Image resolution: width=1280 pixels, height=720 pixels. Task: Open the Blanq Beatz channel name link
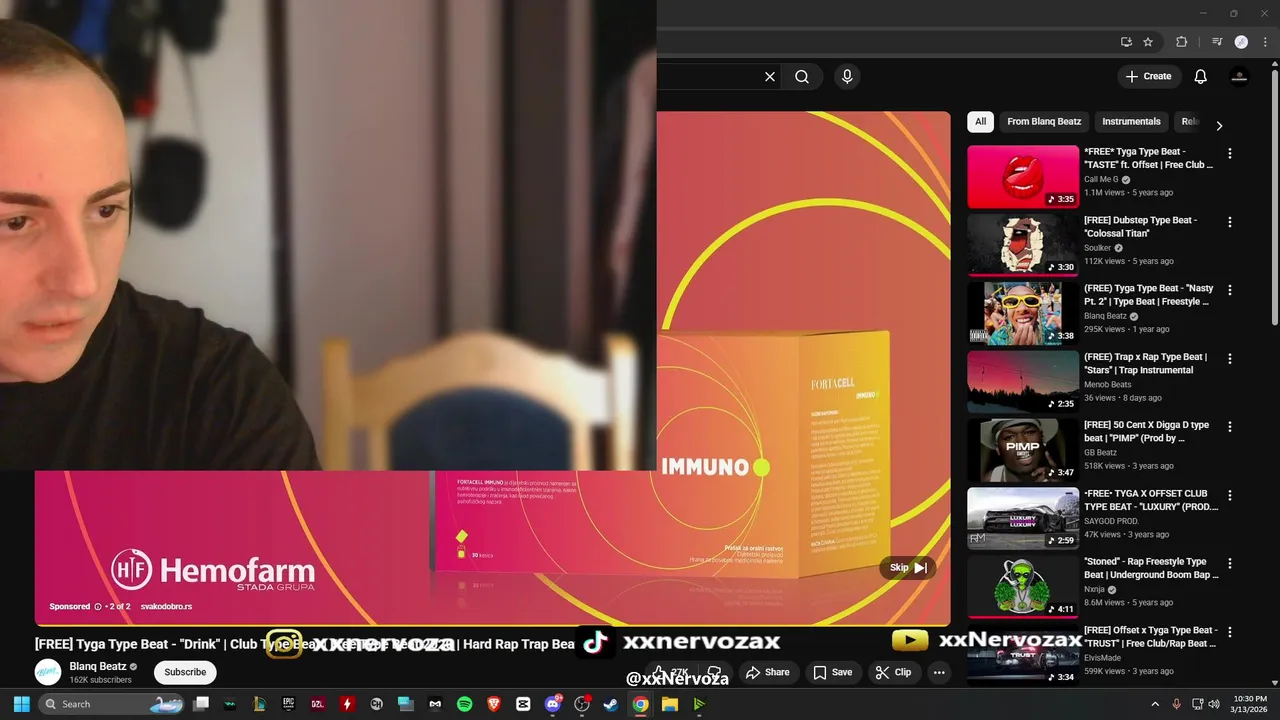click(x=98, y=666)
